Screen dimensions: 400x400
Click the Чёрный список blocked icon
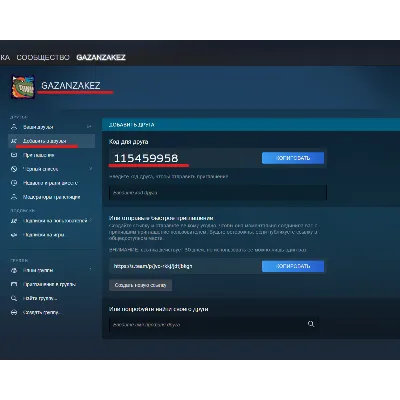(14, 169)
